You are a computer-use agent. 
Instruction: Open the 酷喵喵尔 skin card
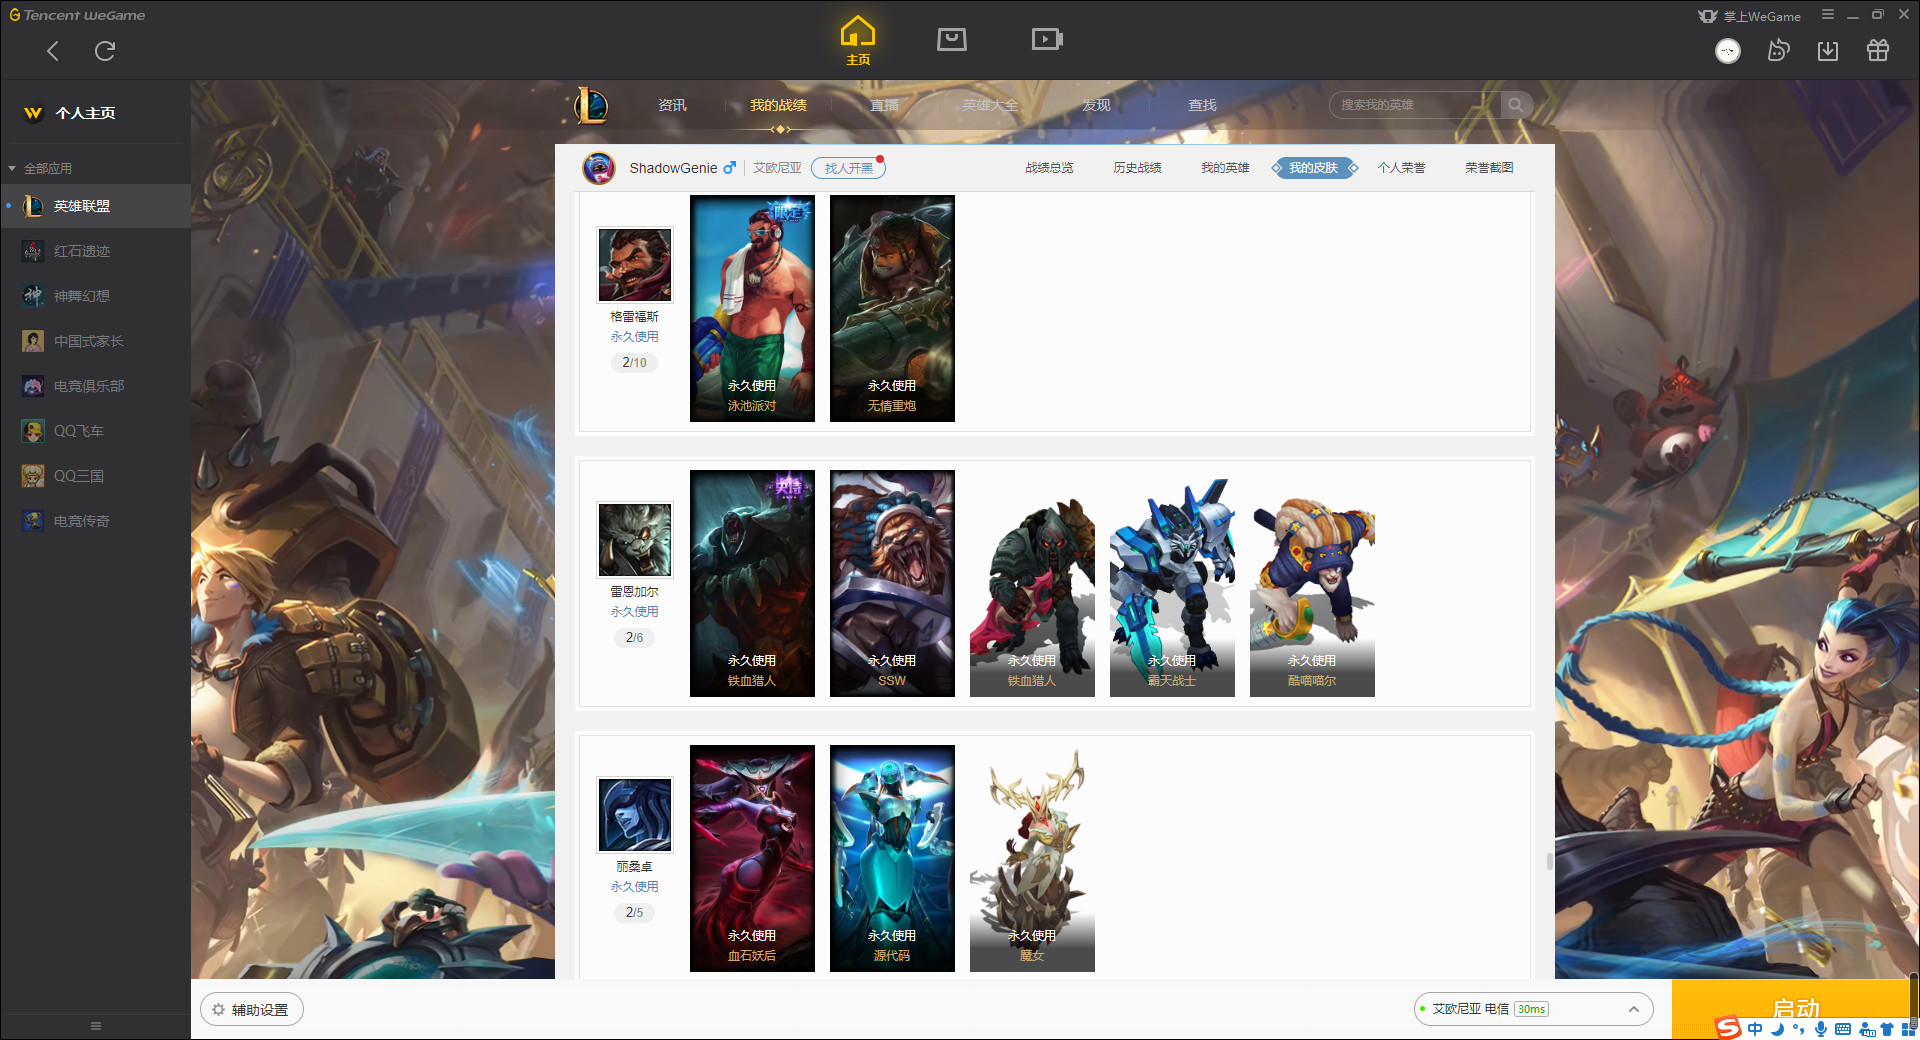tap(1312, 583)
